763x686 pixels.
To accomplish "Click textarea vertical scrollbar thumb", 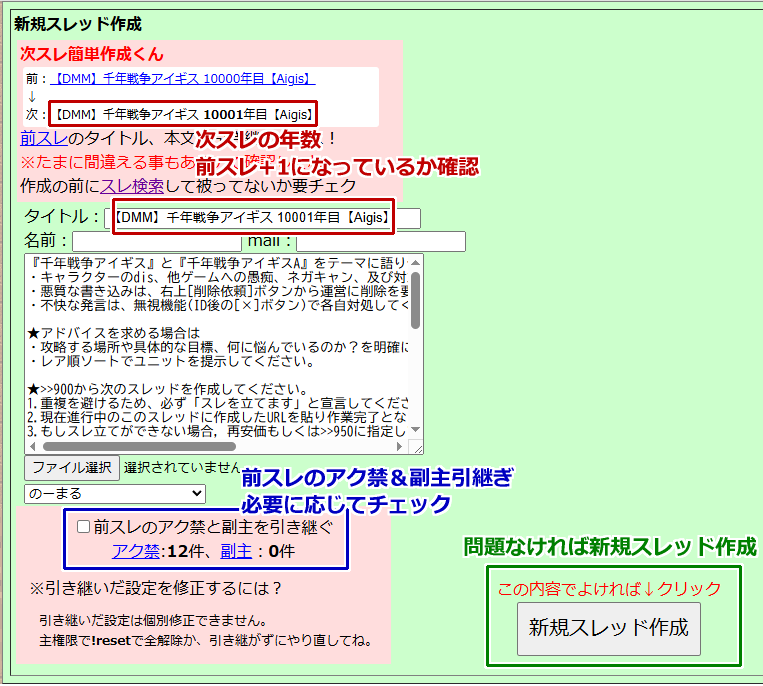I will coord(415,300).
